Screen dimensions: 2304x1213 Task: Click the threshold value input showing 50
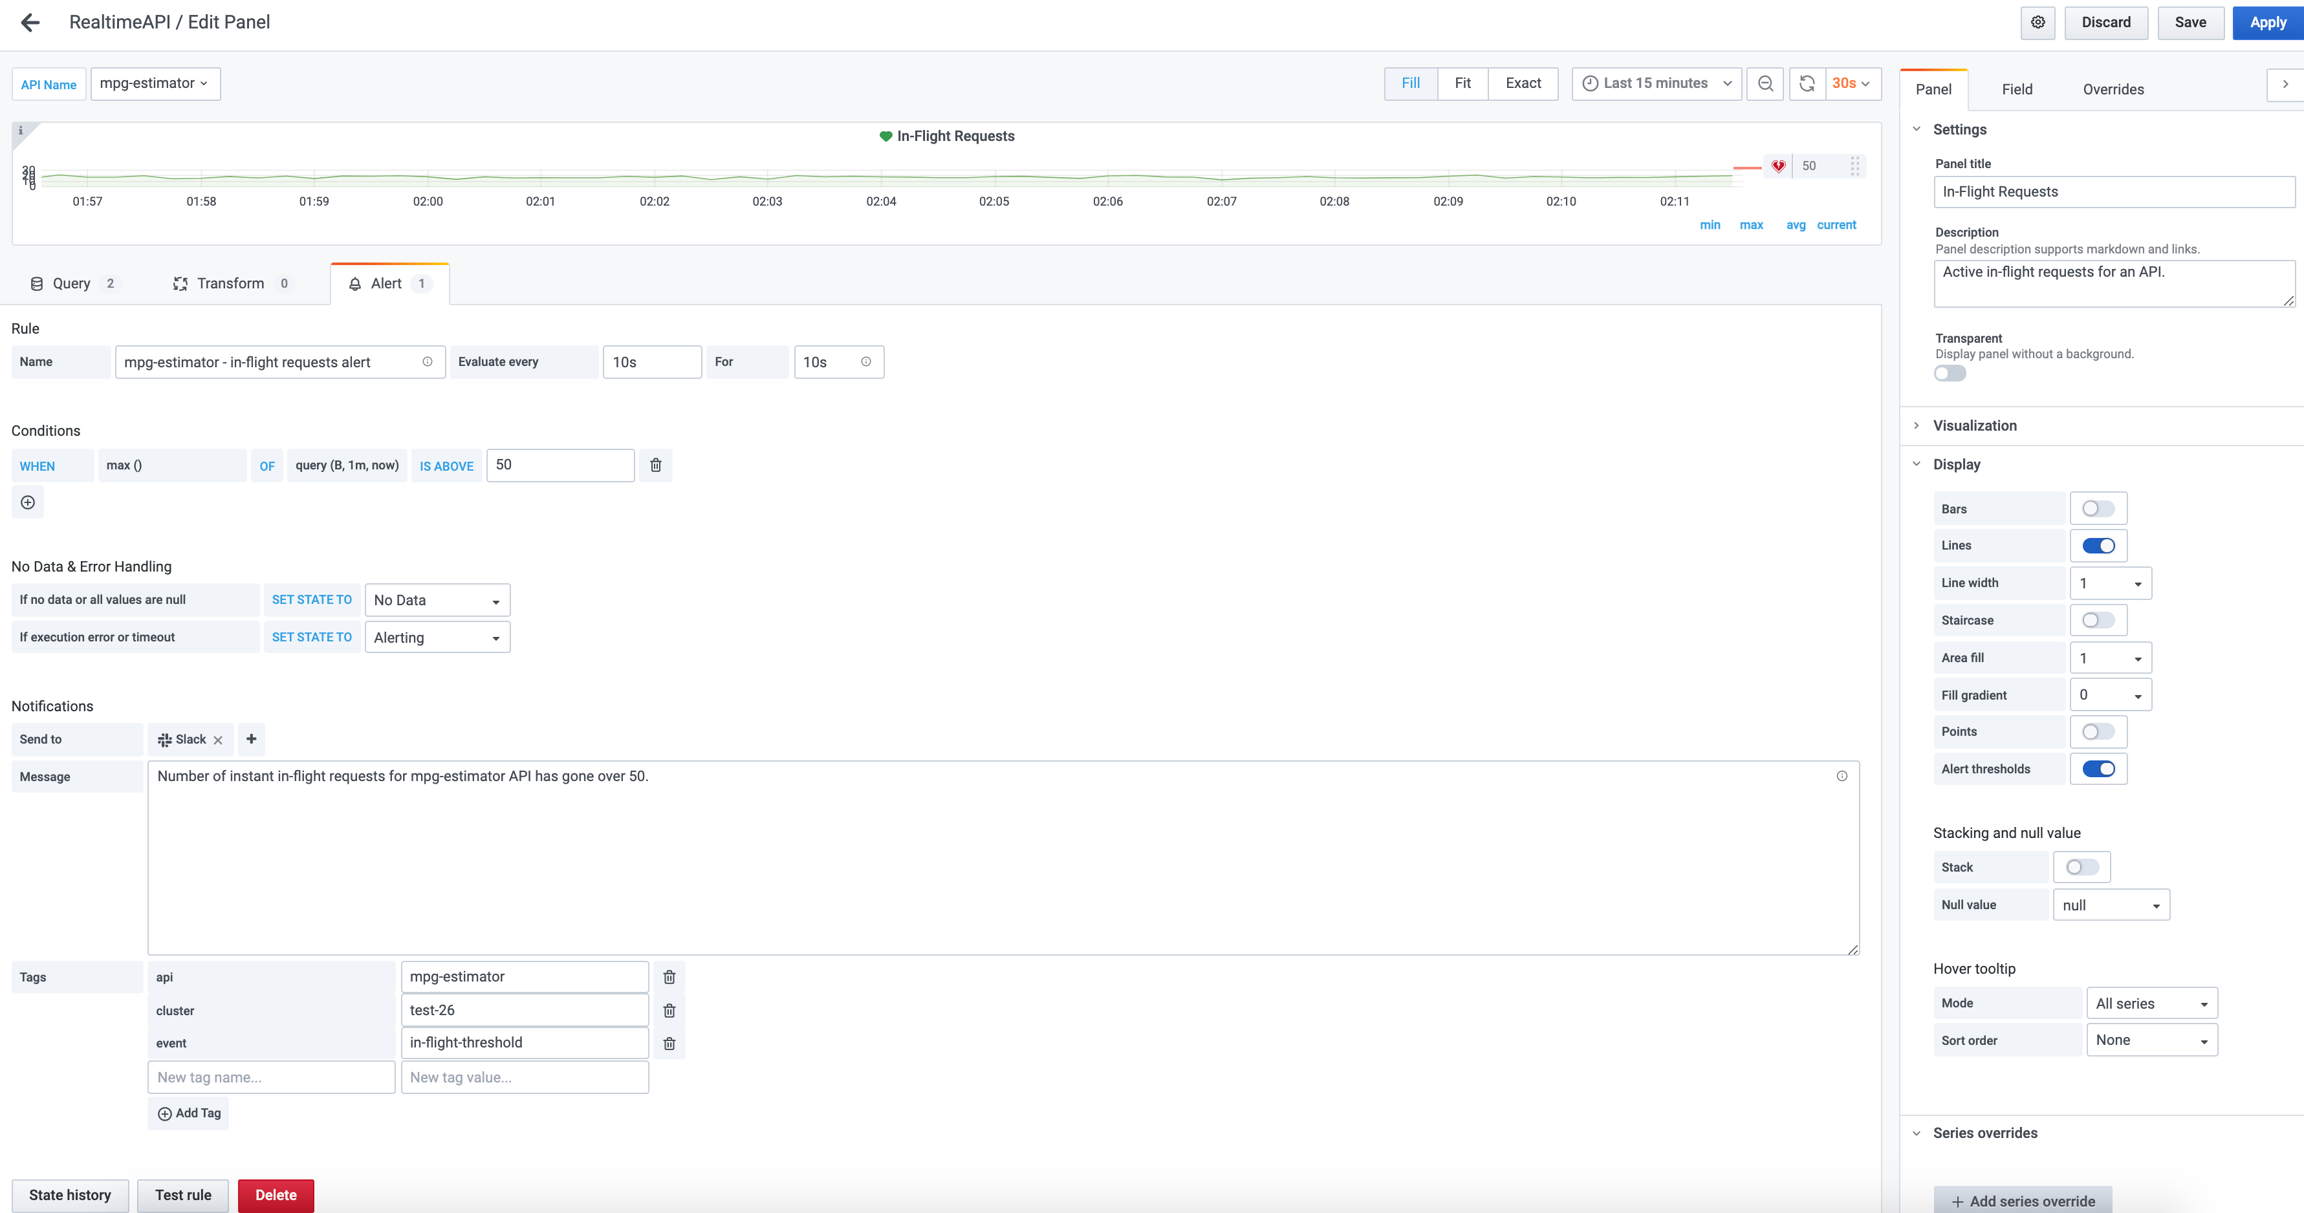tap(559, 465)
